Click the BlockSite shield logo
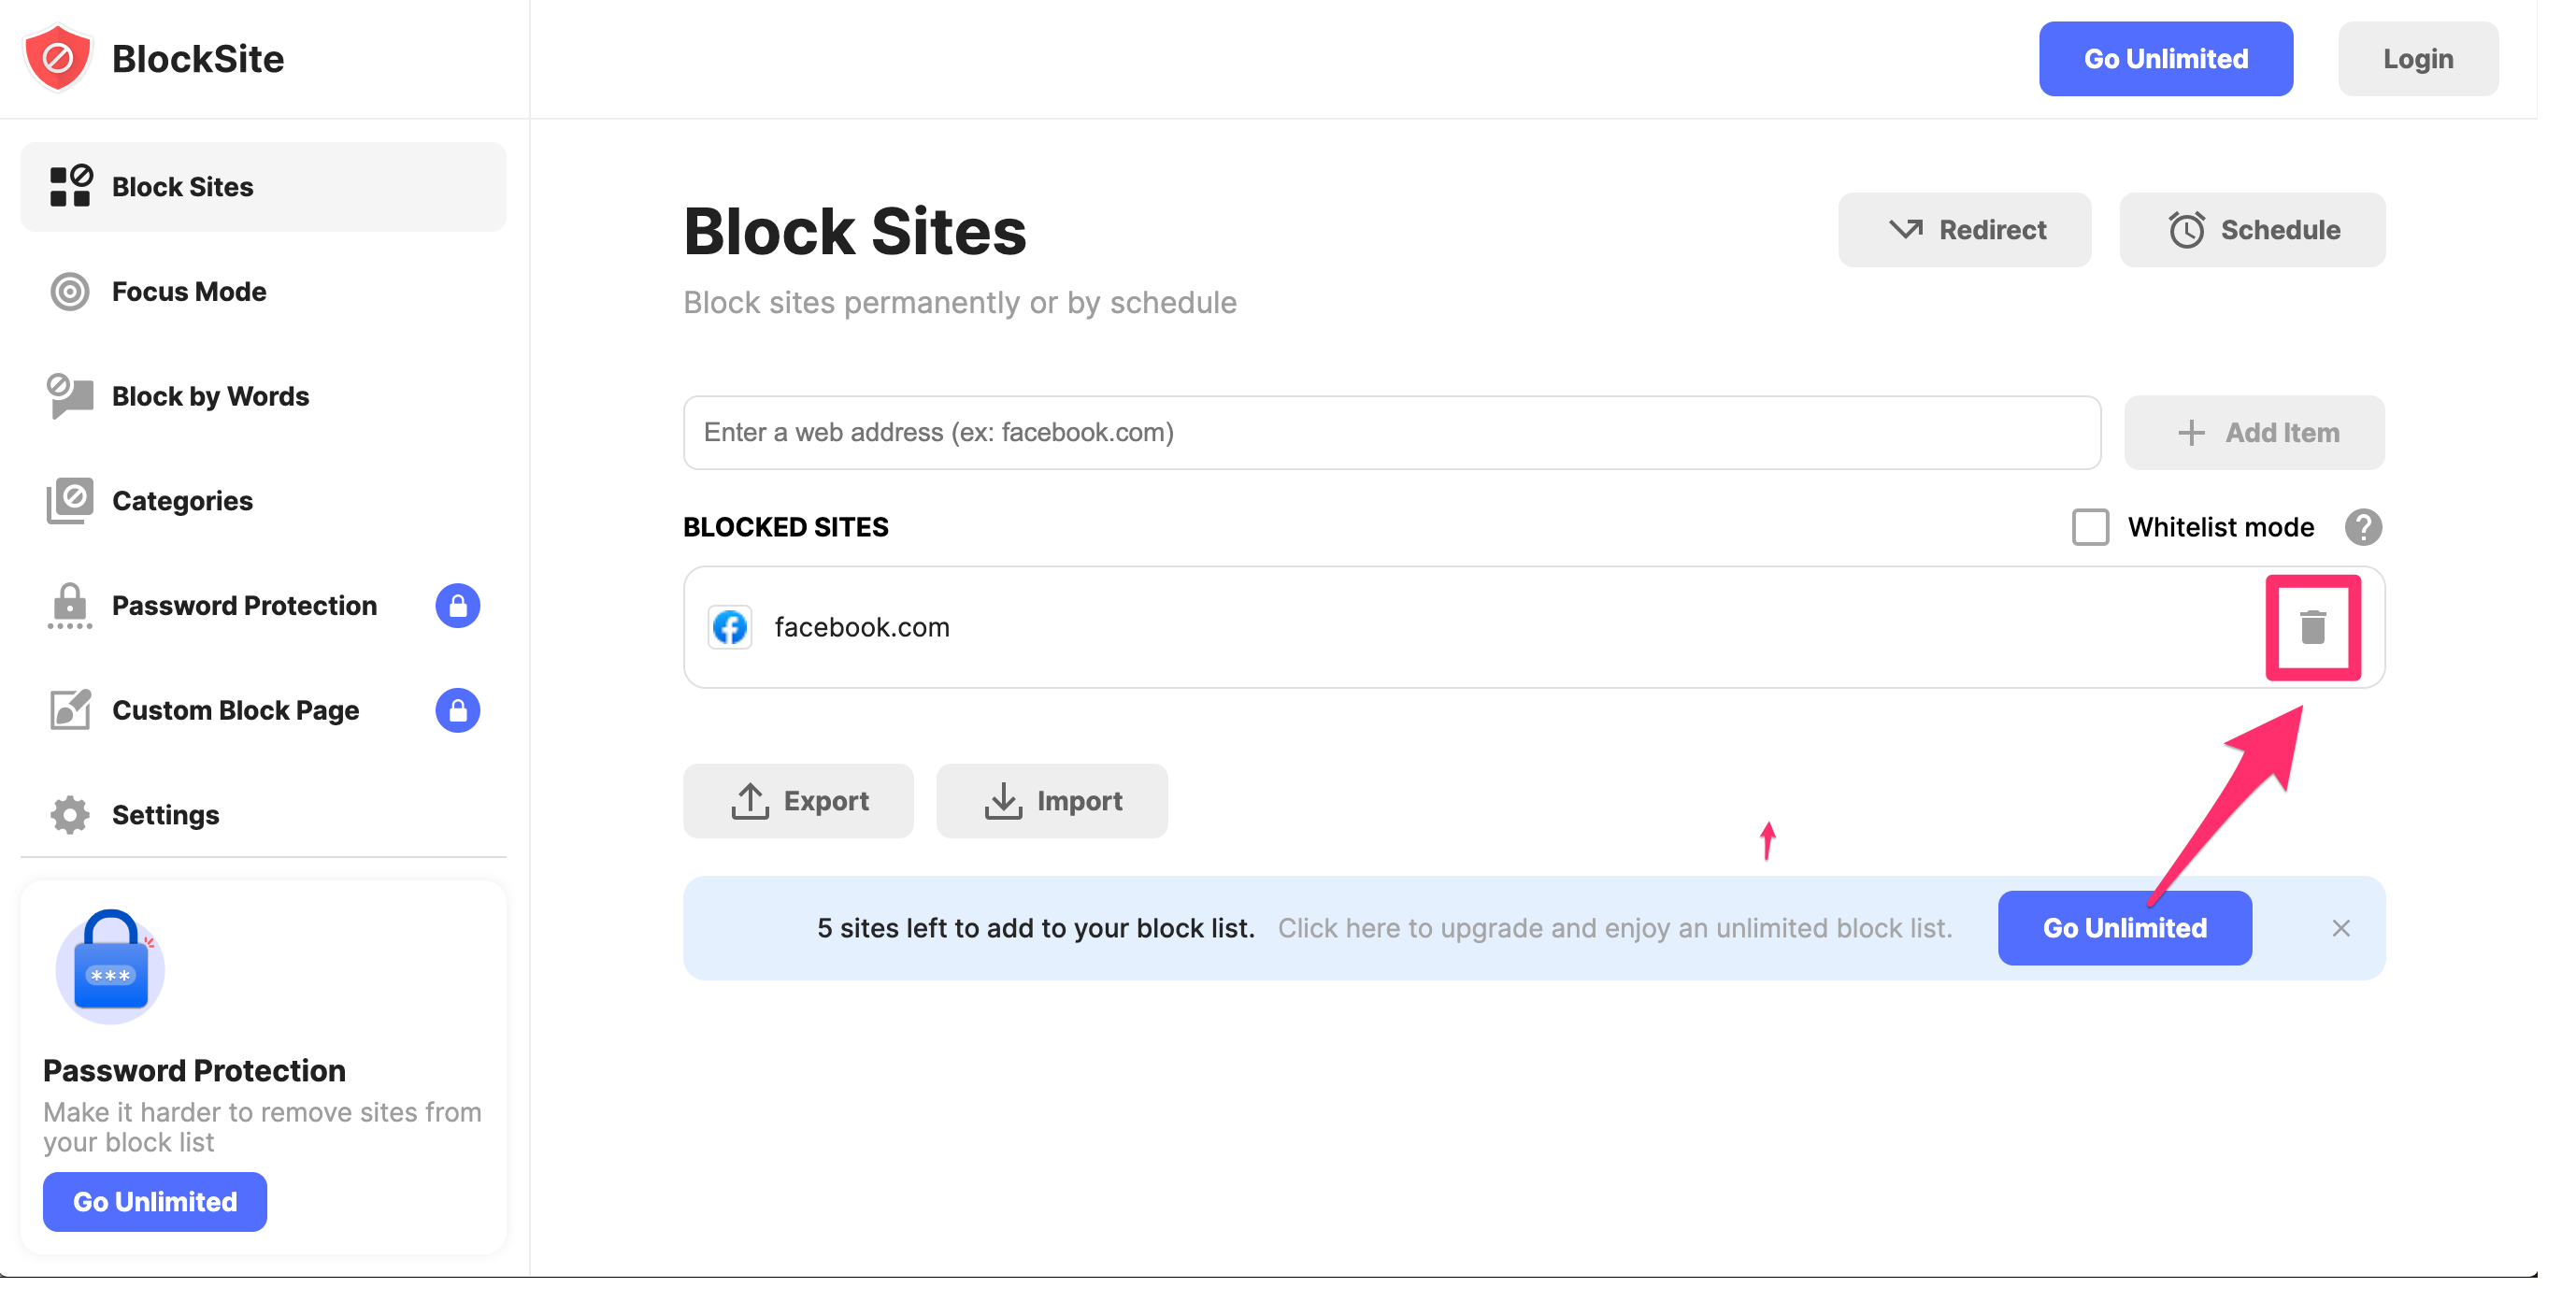This screenshot has height=1316, width=2576. [58, 58]
